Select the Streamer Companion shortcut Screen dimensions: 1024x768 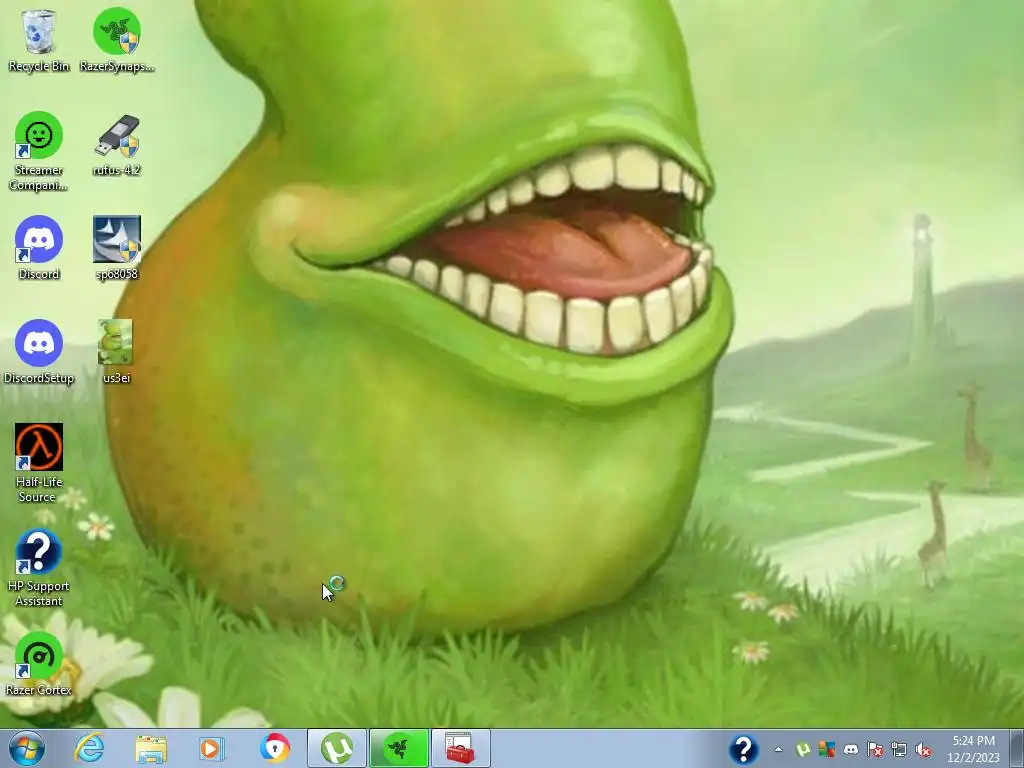(39, 151)
